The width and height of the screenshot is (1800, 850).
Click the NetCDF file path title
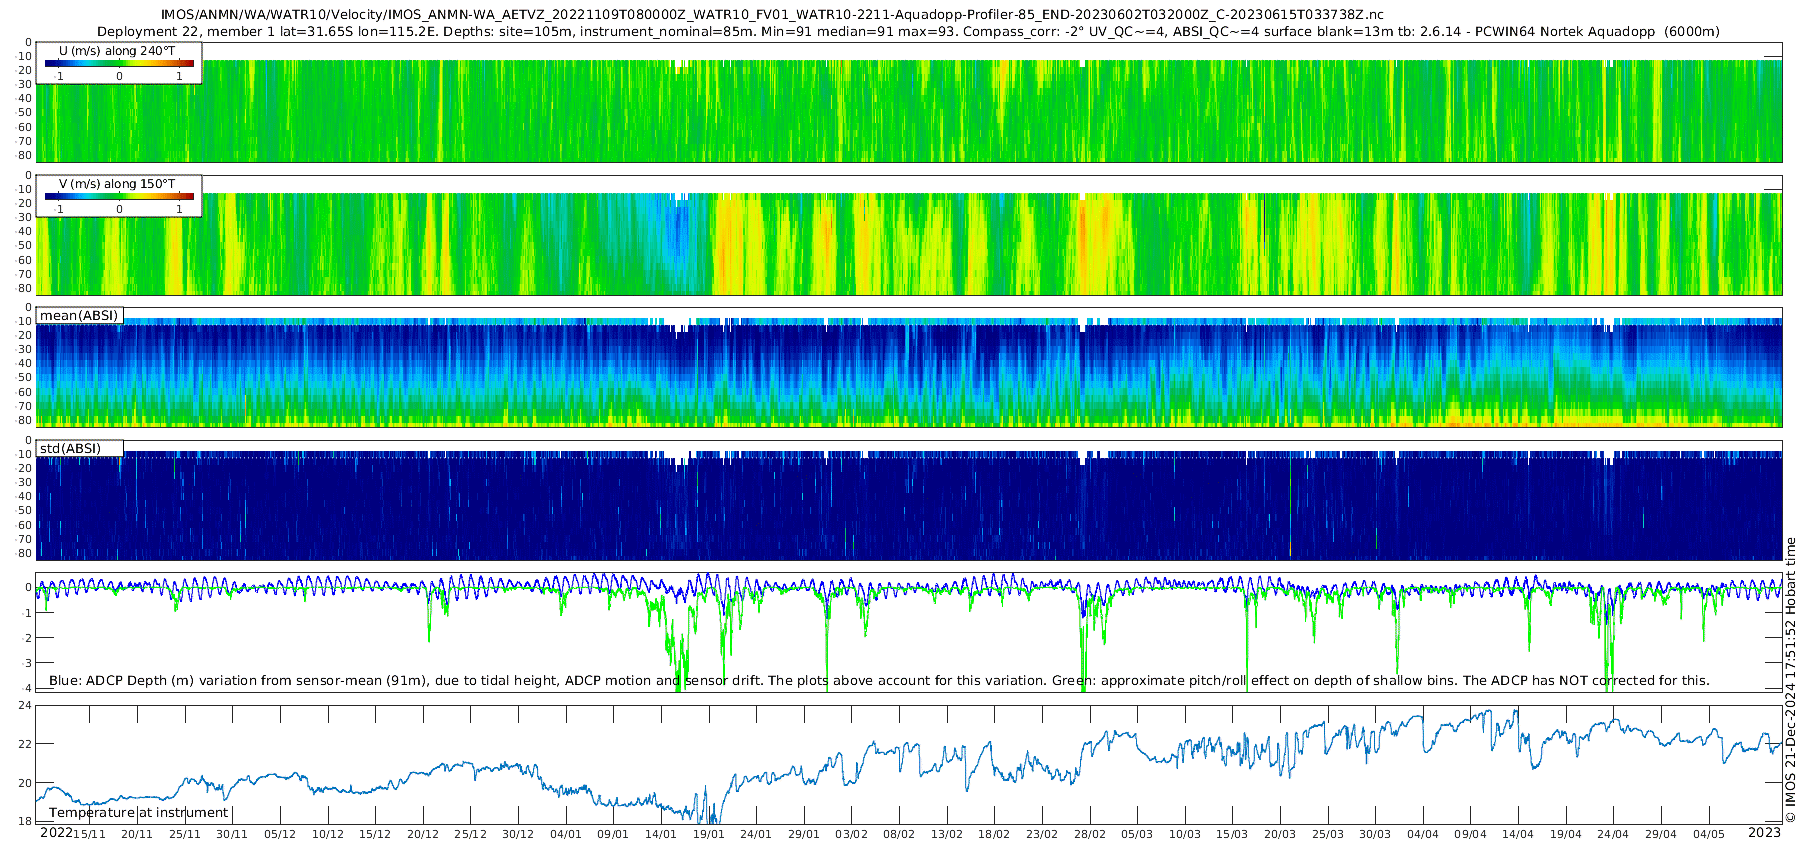click(x=772, y=14)
